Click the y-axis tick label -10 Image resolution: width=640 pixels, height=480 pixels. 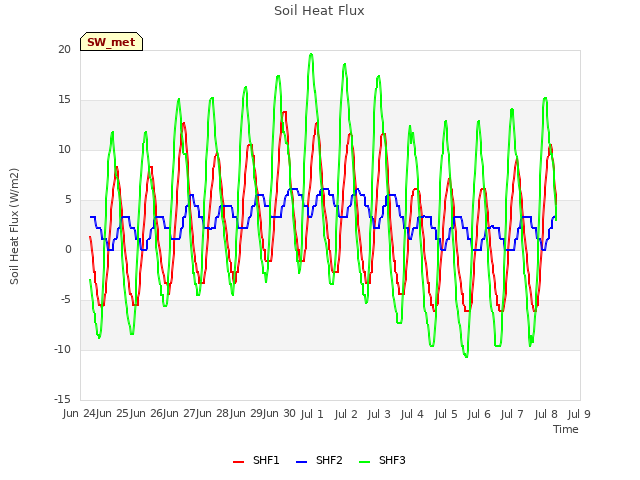tap(62, 349)
